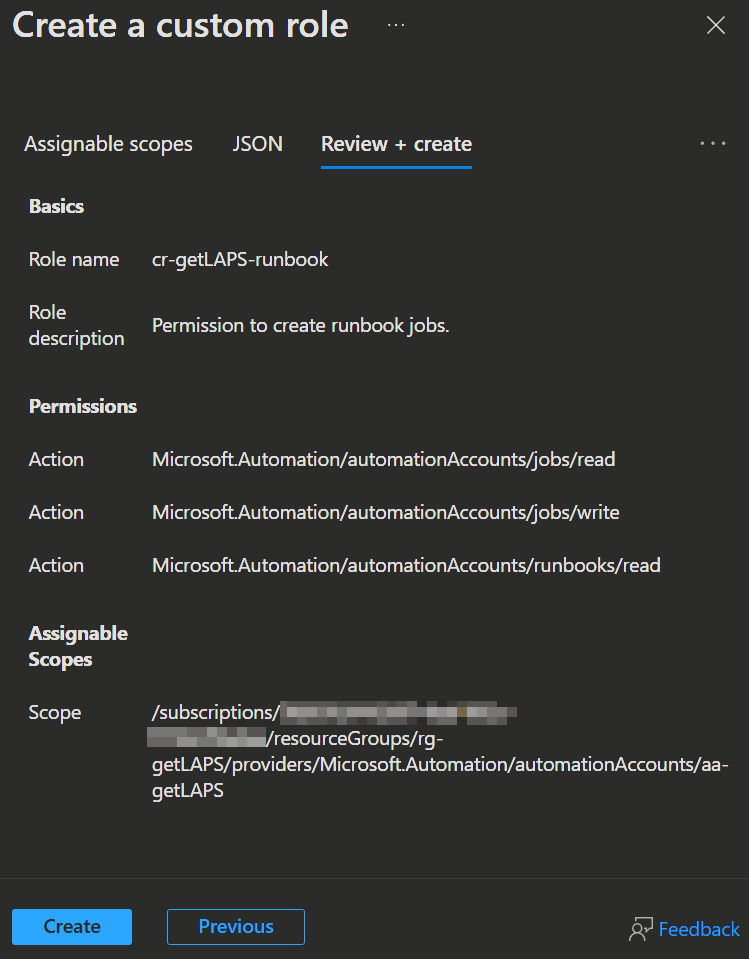Select the jobs/write action entry
Viewport: 749px width, 959px height.
(385, 512)
